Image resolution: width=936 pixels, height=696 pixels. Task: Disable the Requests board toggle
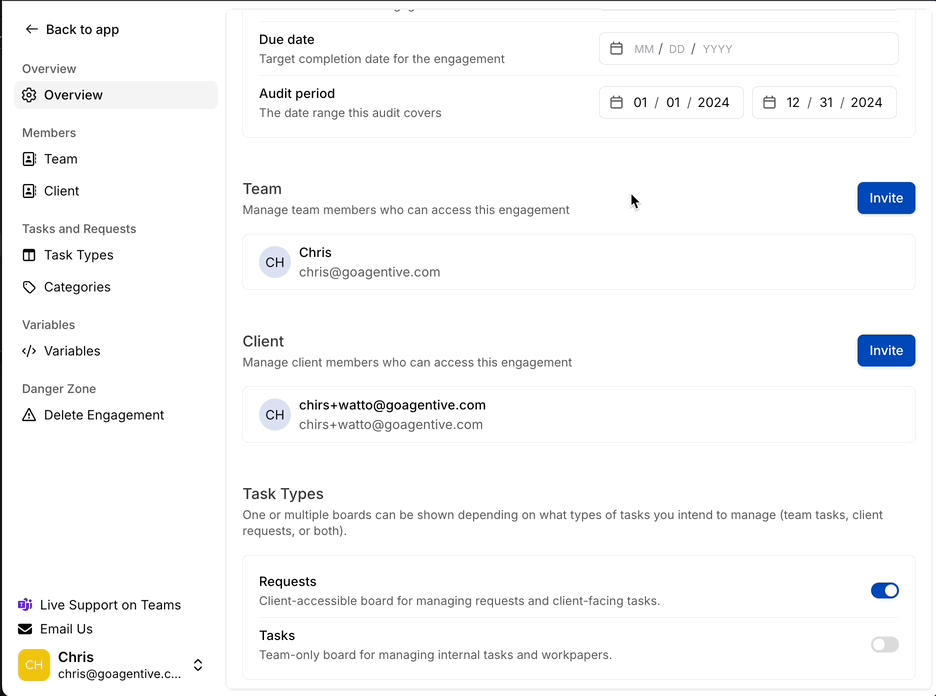(x=884, y=591)
